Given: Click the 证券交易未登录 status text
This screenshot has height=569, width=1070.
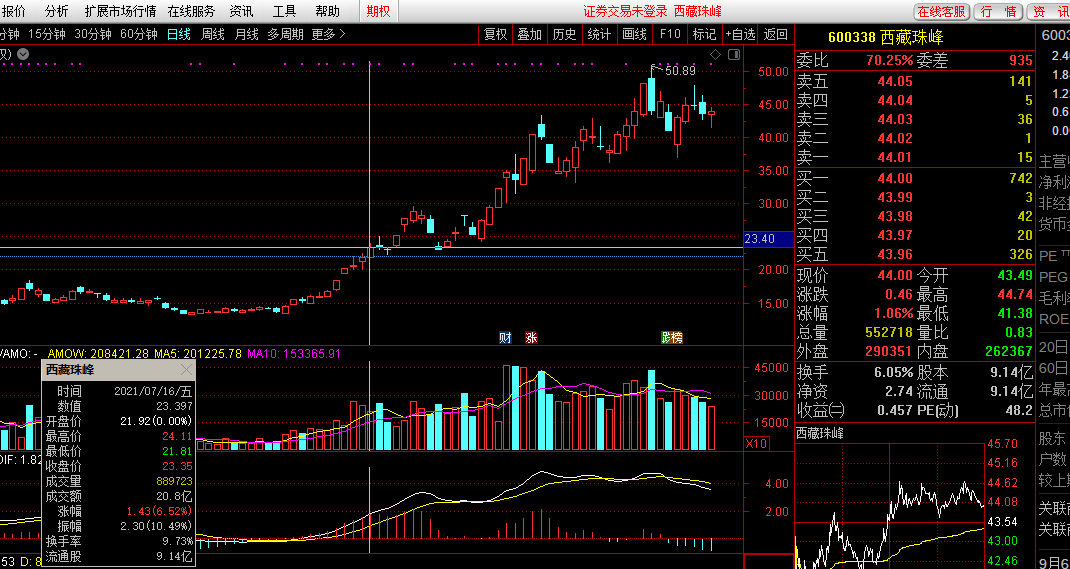Looking at the screenshot, I should tap(625, 11).
